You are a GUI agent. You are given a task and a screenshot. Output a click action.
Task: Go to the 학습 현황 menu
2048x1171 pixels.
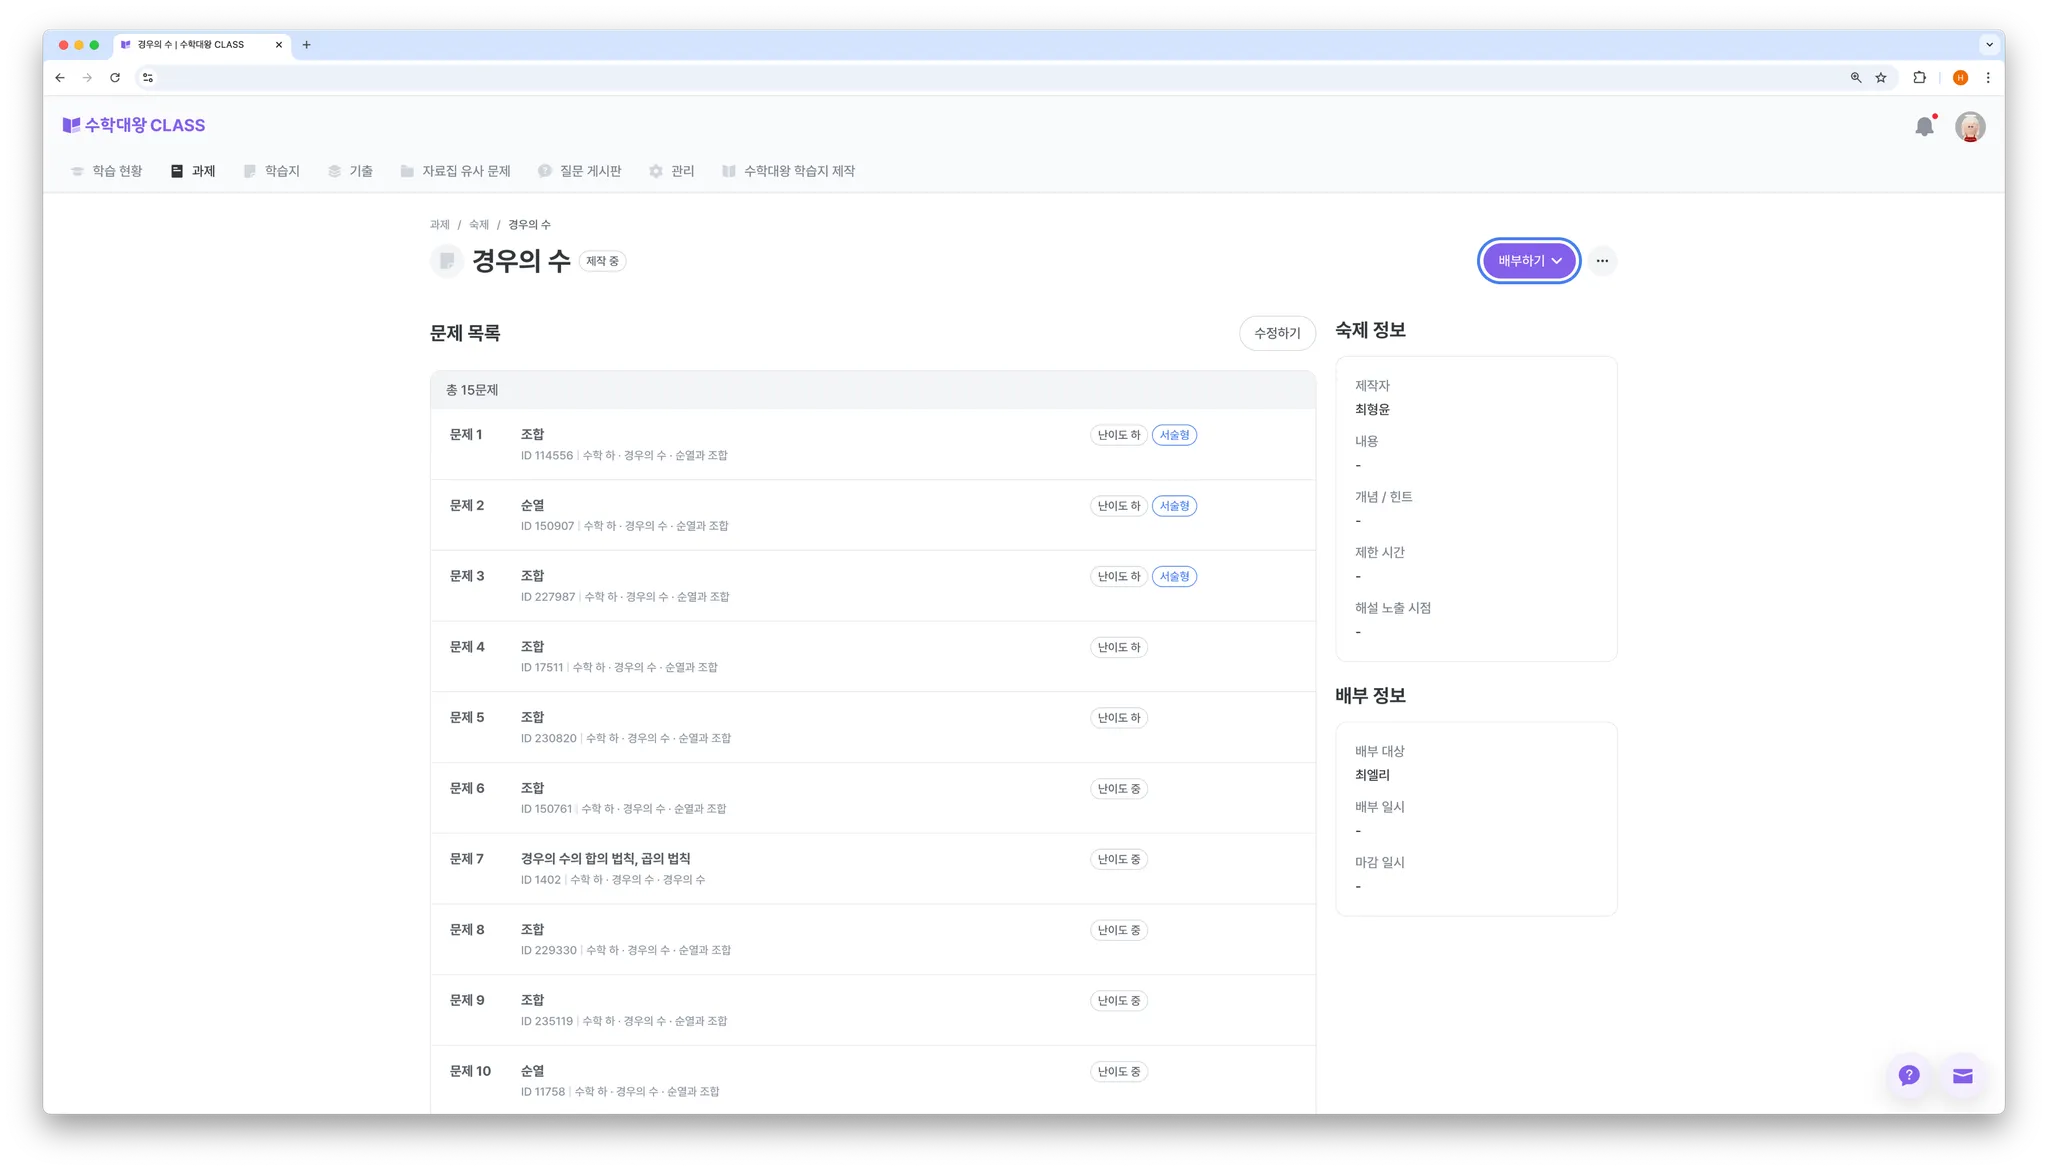(x=107, y=171)
